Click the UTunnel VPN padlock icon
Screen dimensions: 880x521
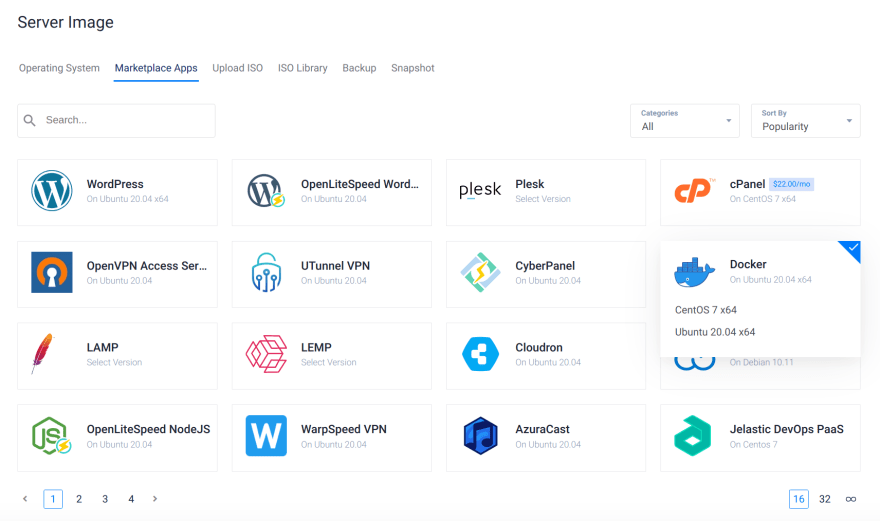pos(266,272)
